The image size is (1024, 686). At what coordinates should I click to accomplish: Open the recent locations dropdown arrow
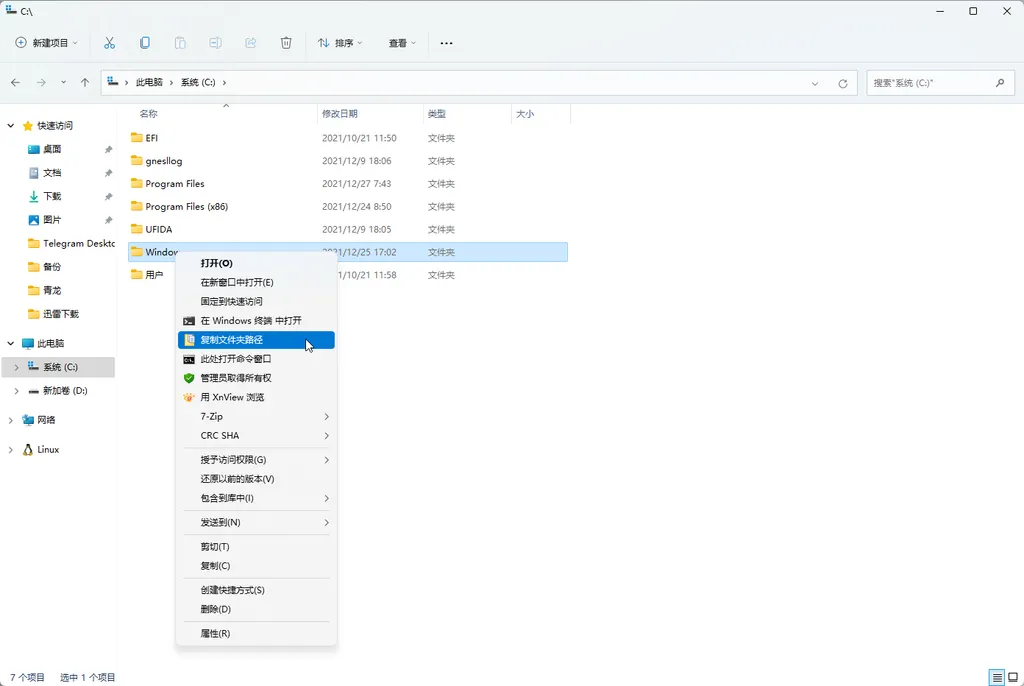(x=63, y=82)
